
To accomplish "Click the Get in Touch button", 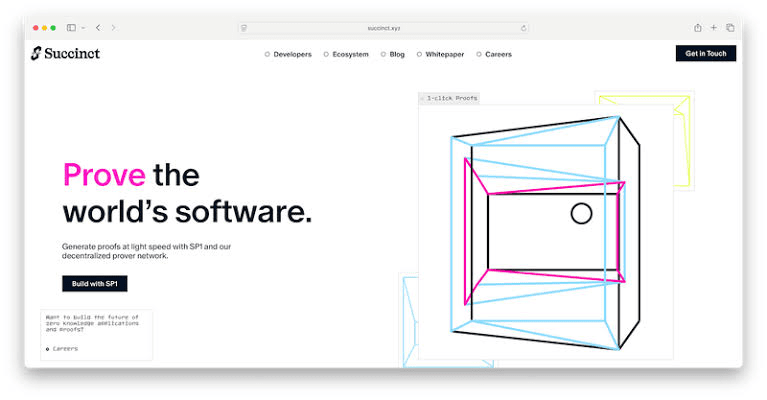I will (705, 53).
